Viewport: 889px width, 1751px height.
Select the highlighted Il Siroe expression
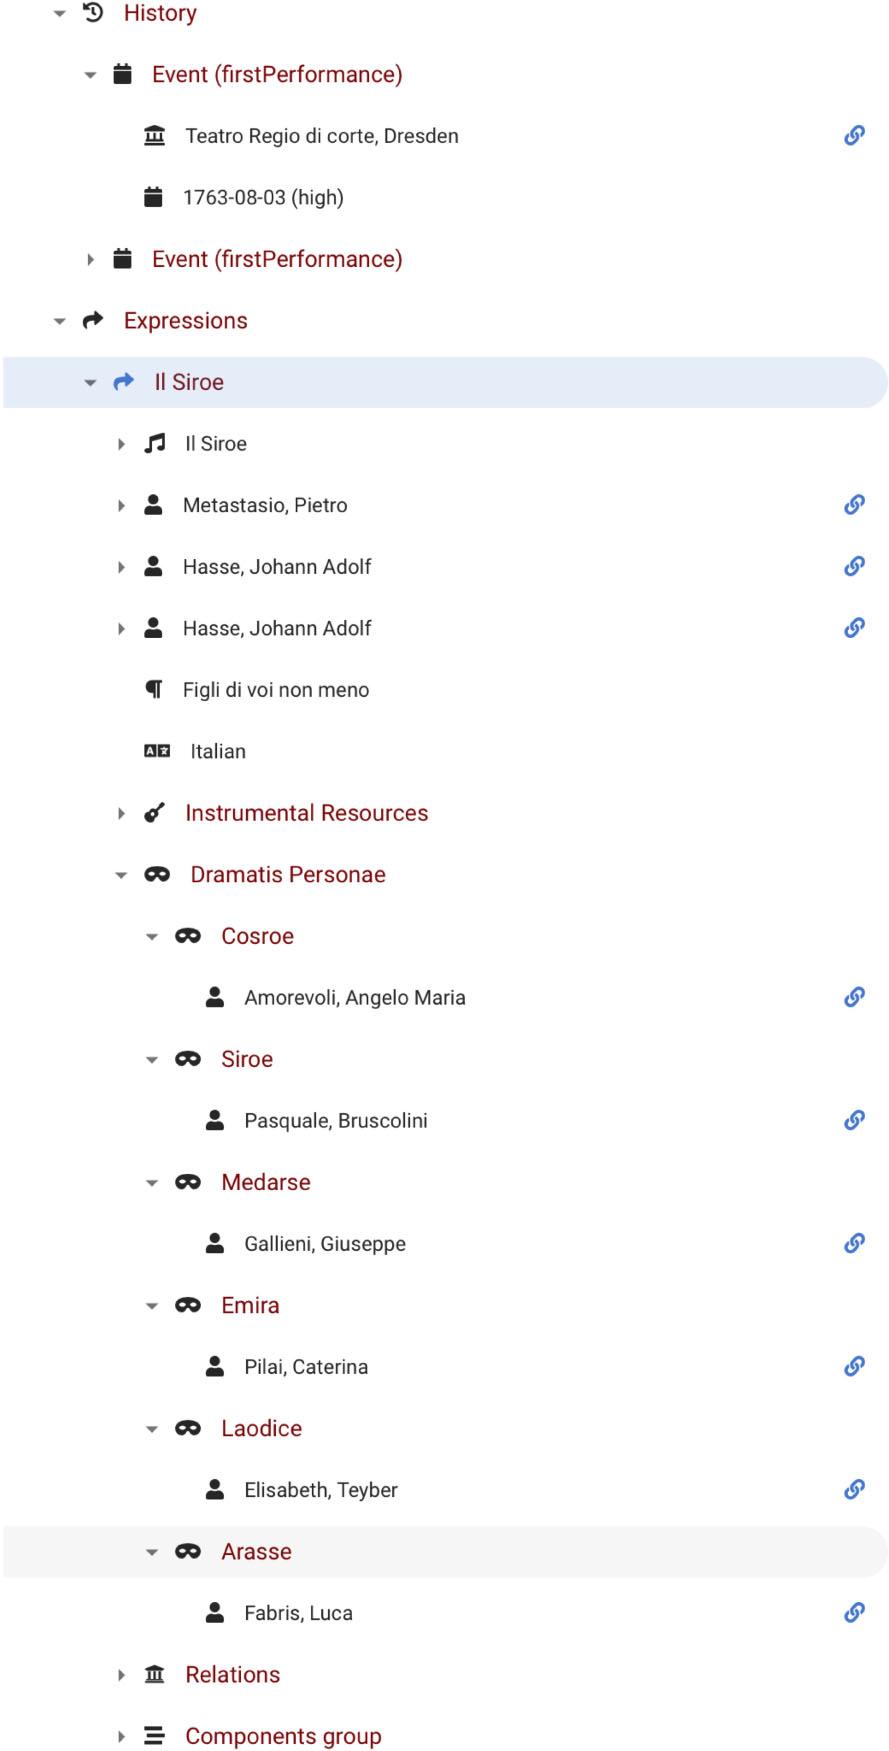pyautogui.click(x=189, y=382)
